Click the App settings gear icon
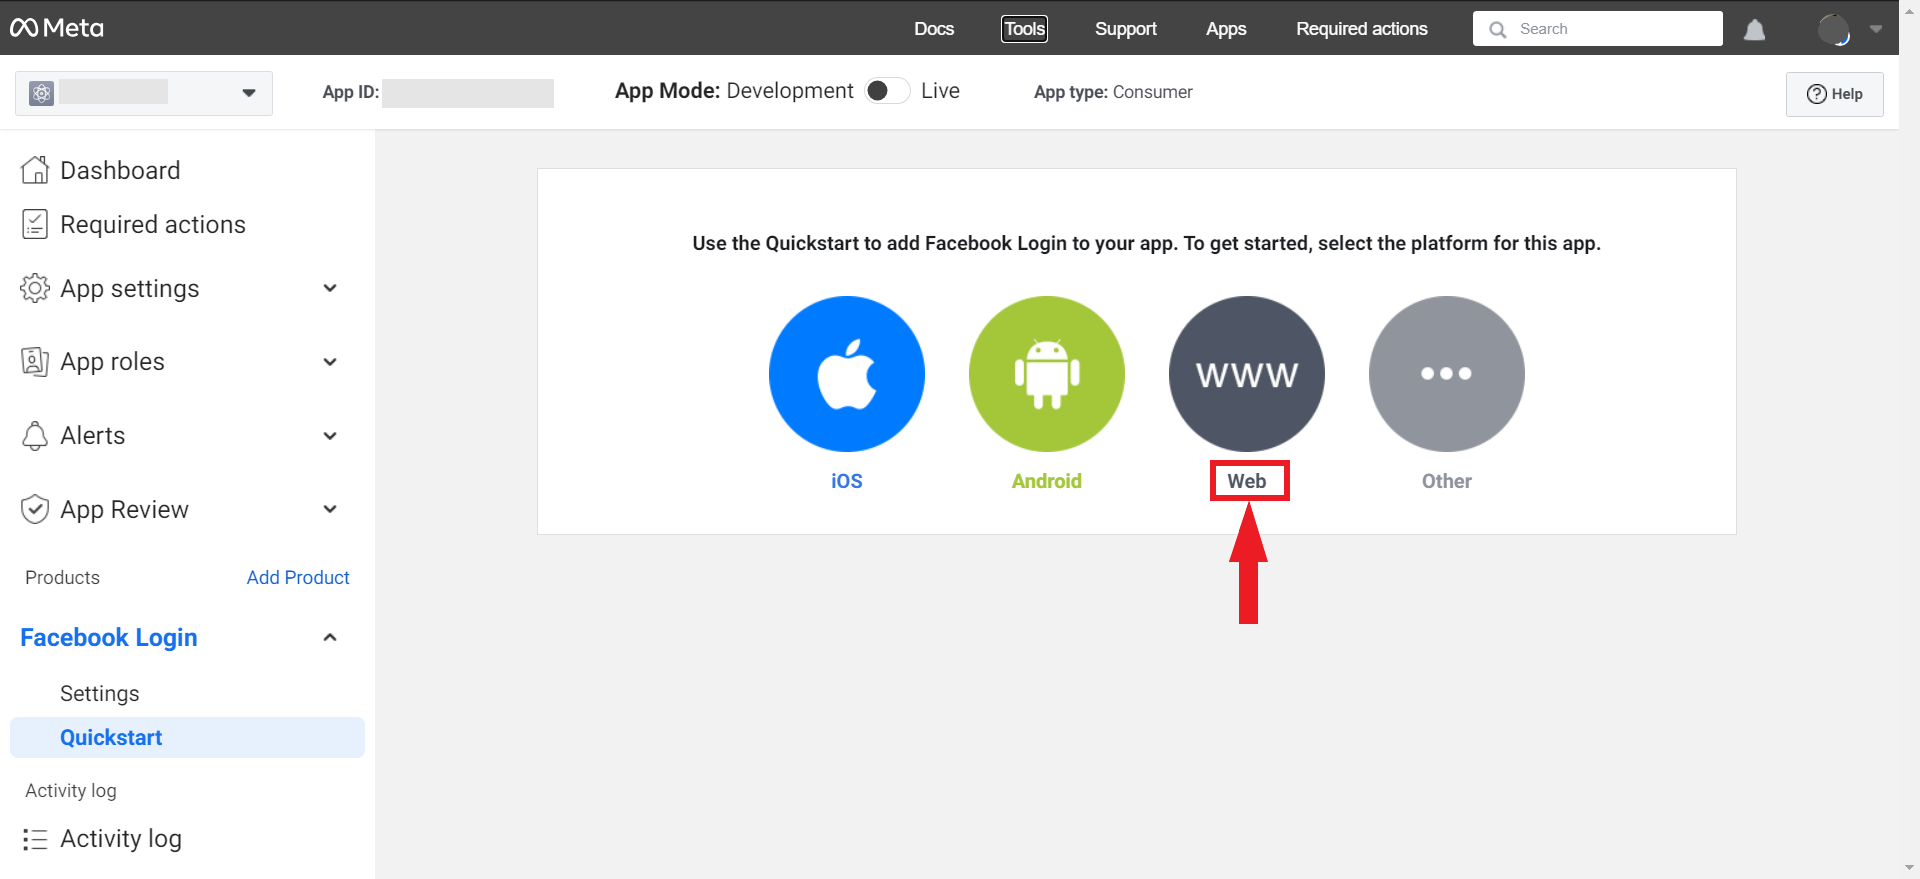Image resolution: width=1920 pixels, height=879 pixels. click(x=35, y=288)
